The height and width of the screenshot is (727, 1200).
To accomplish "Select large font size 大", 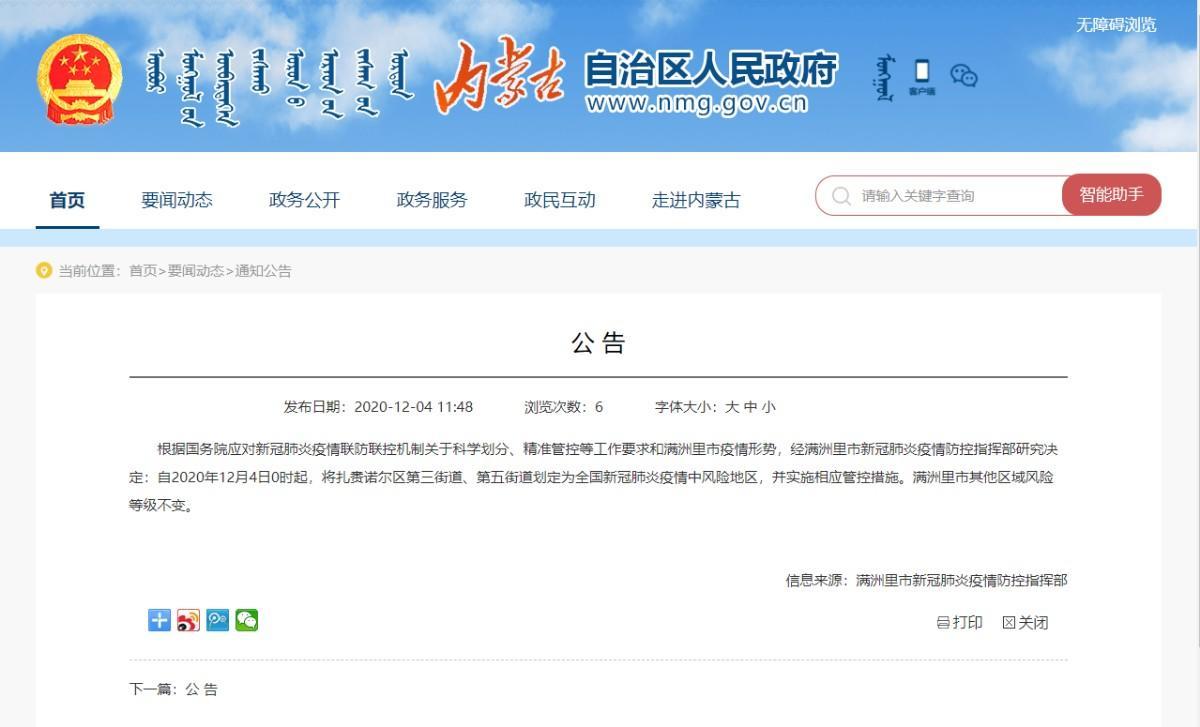I will coord(731,407).
